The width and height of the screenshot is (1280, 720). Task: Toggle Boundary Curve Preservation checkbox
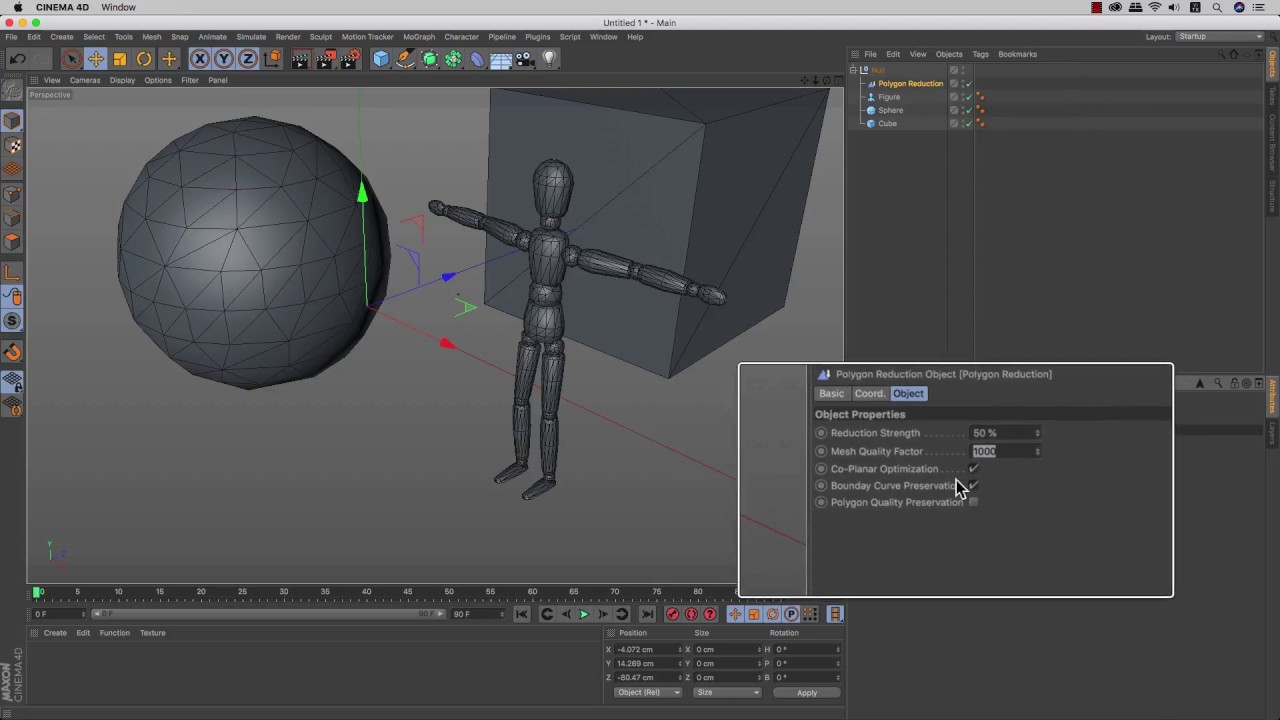973,486
